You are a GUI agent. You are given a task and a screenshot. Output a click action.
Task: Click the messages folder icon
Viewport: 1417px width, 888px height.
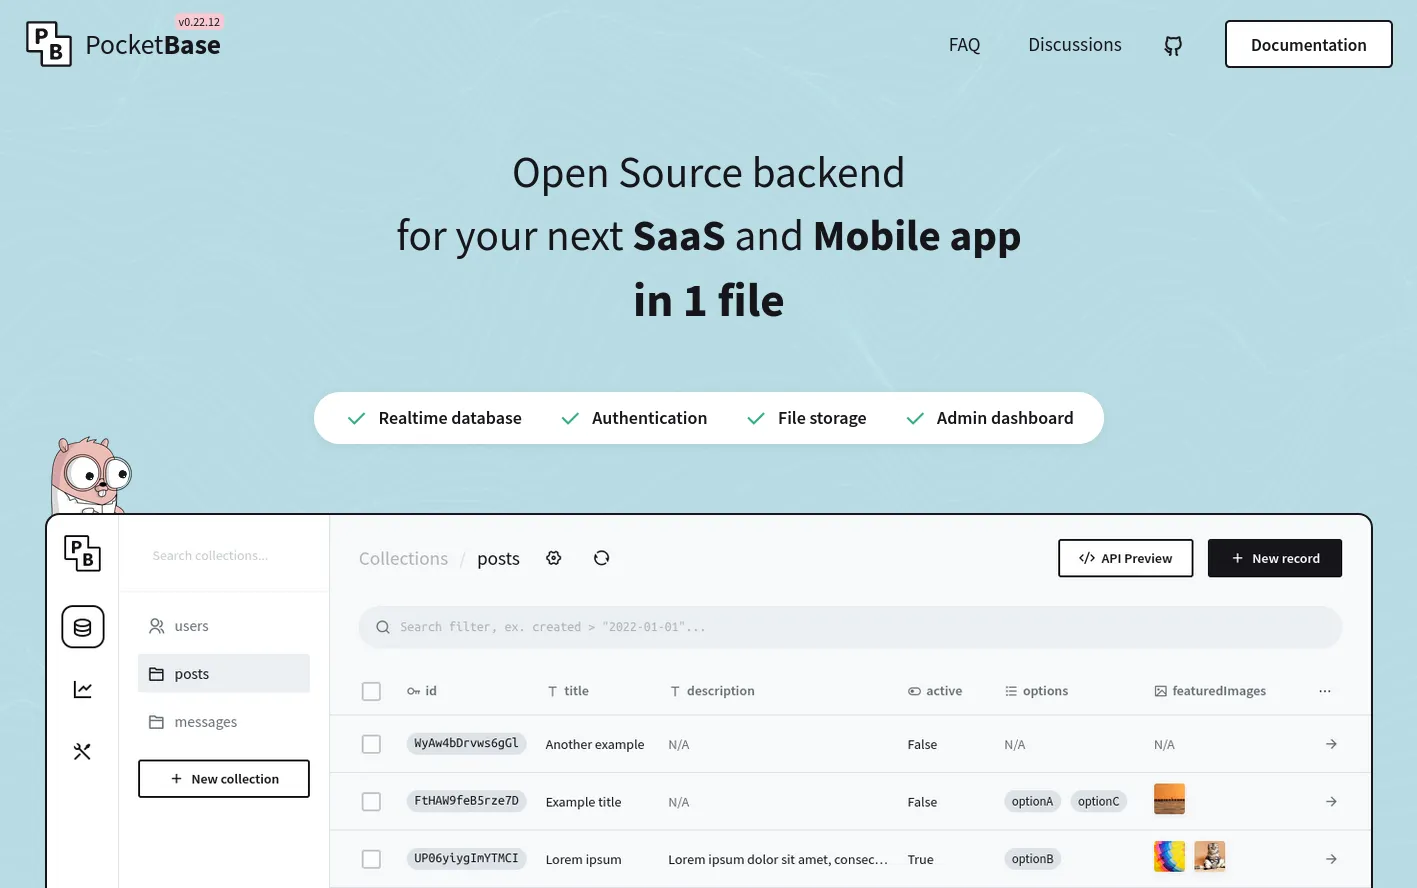click(156, 722)
